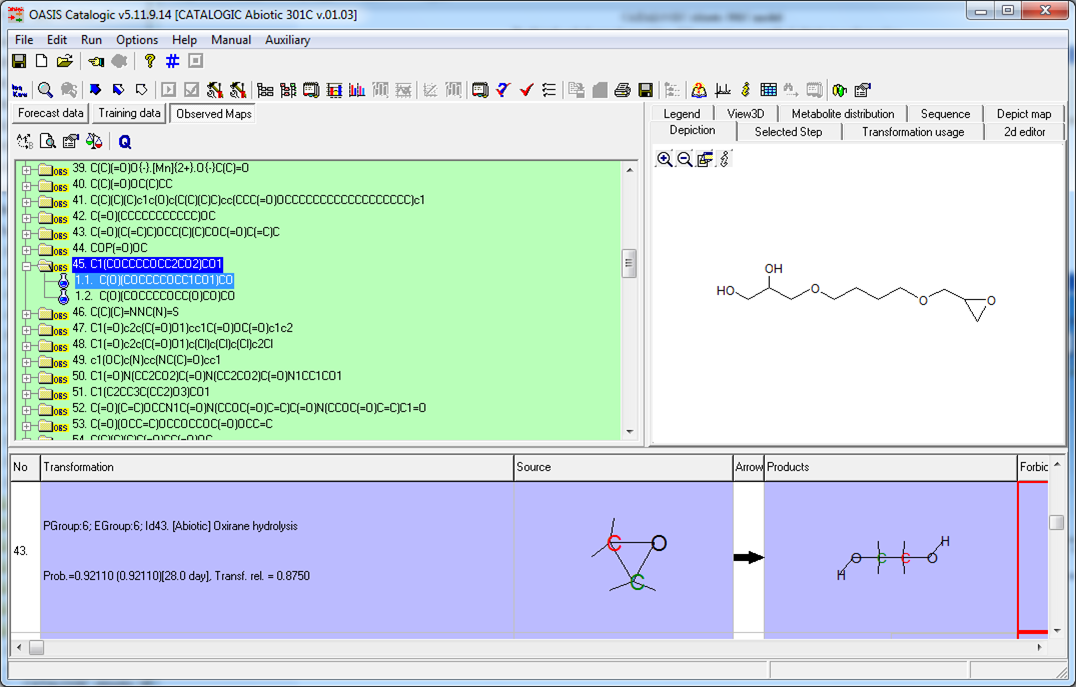
Task: Expand tree item 46
Action: [x=26, y=314]
